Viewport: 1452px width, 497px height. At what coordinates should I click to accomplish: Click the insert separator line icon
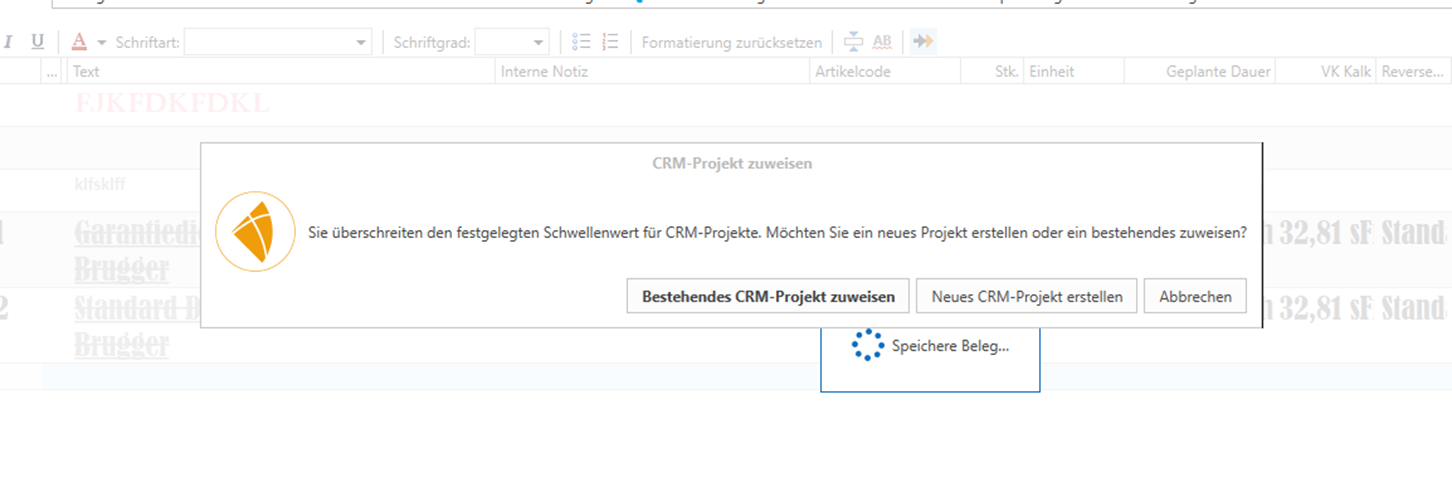(x=853, y=42)
